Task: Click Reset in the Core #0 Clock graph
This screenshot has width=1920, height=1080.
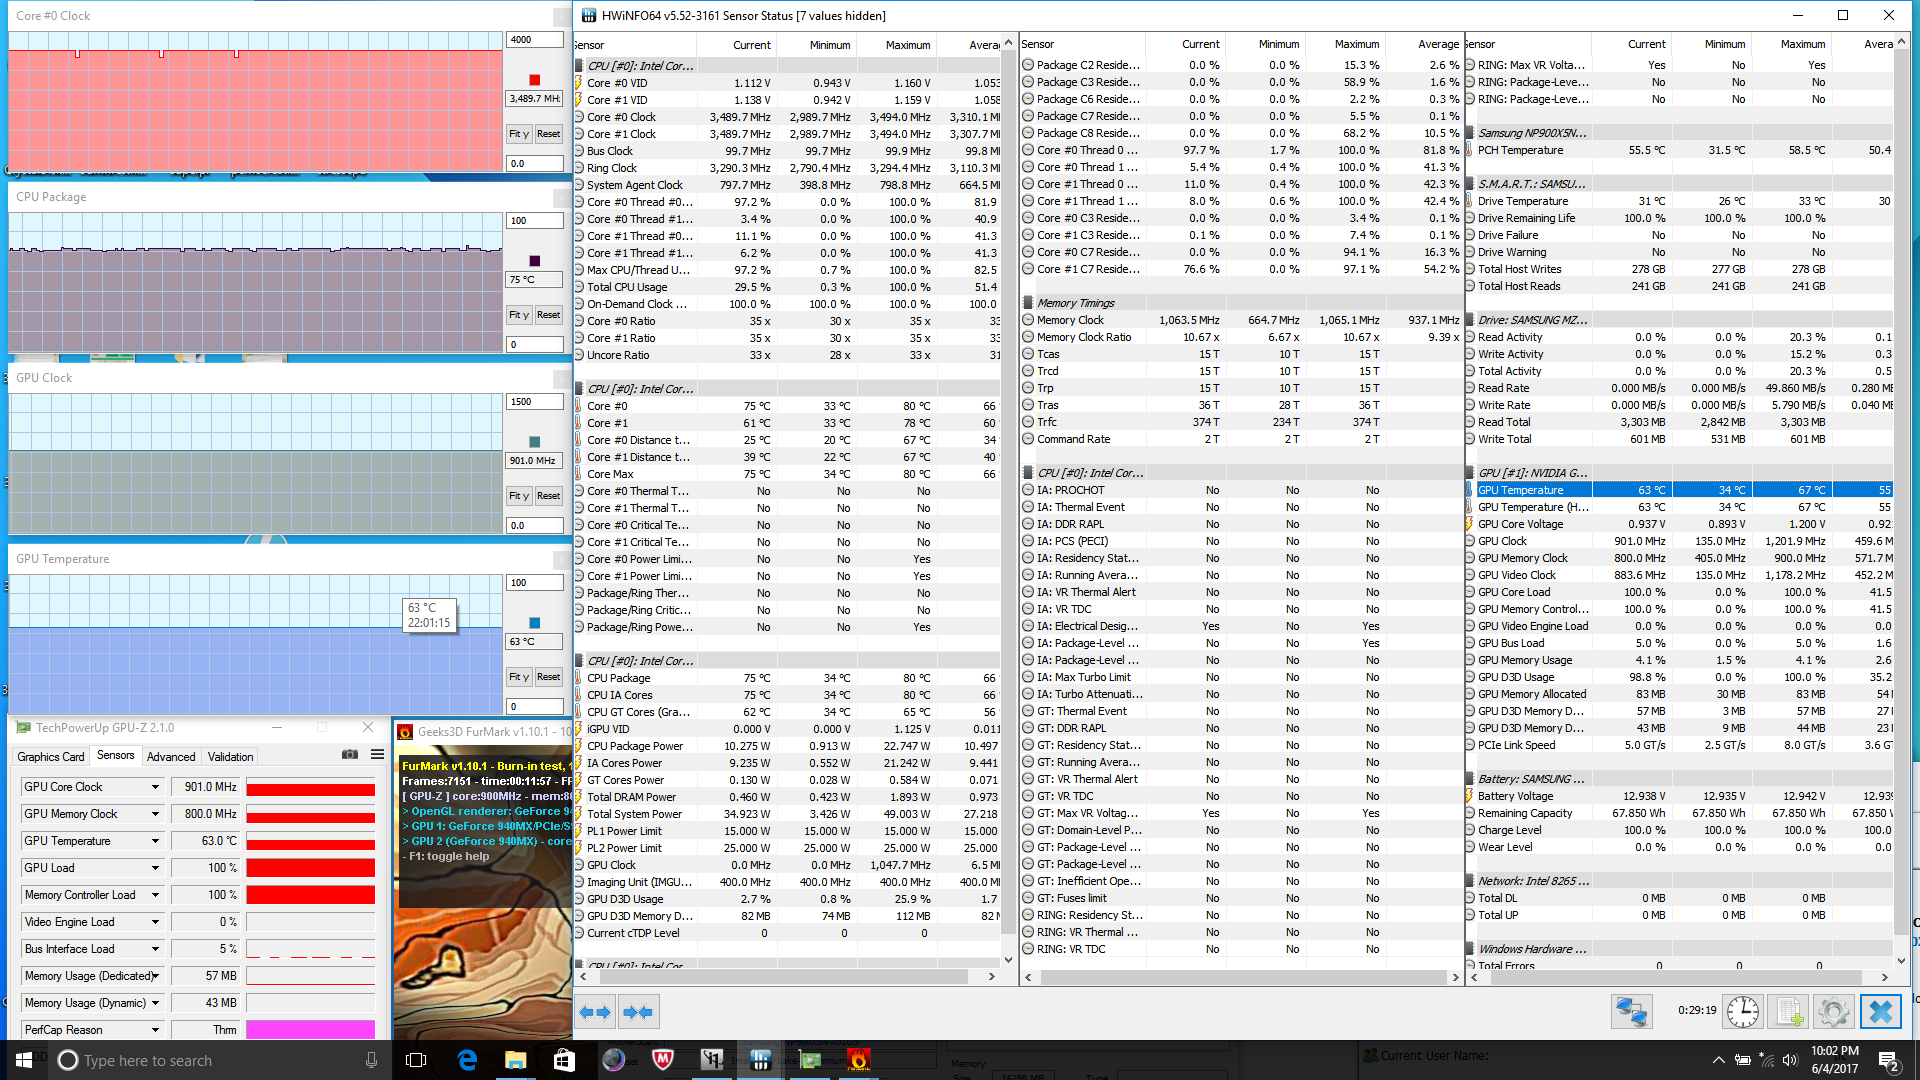Action: [x=548, y=134]
